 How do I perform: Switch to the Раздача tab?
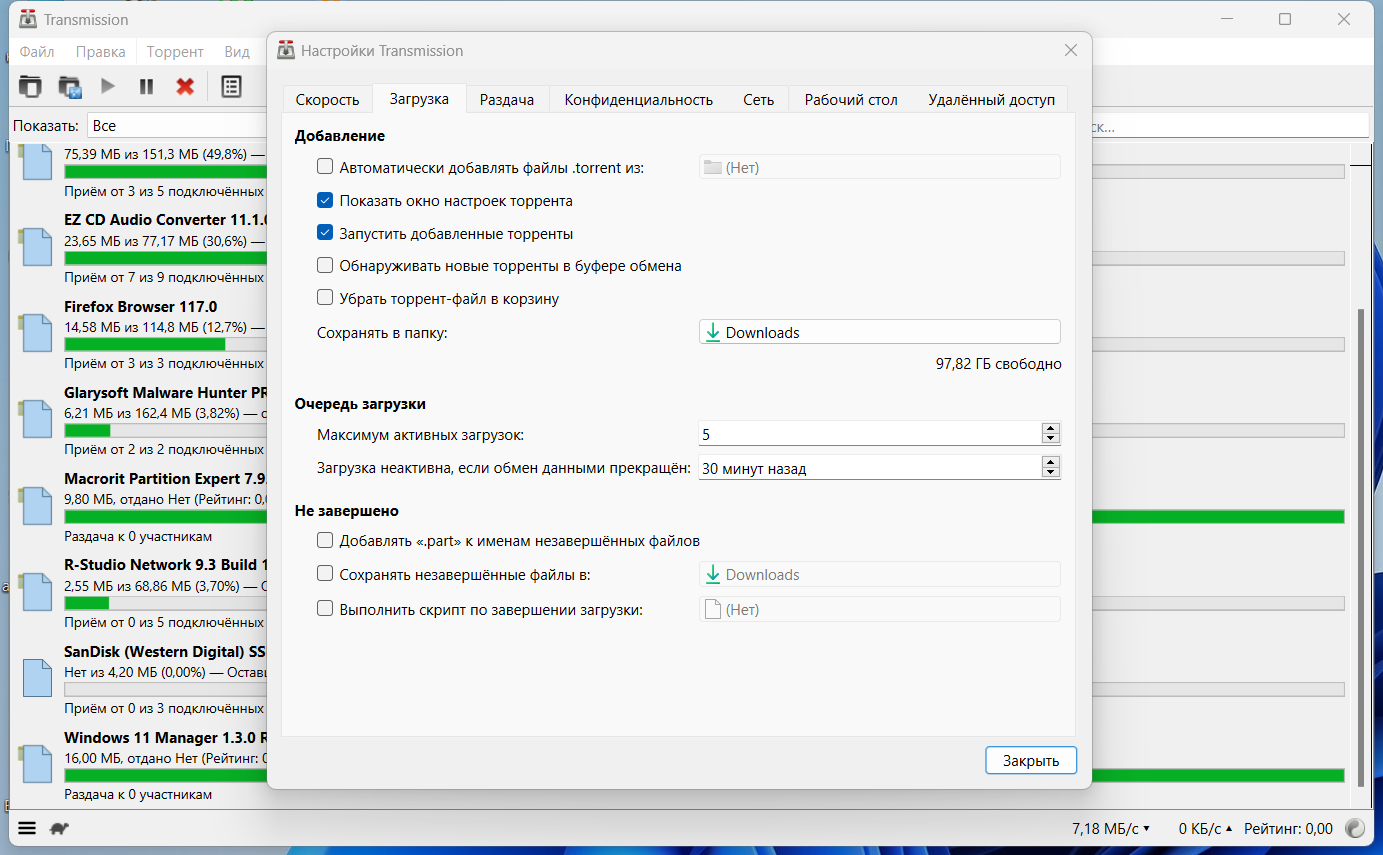tap(507, 99)
